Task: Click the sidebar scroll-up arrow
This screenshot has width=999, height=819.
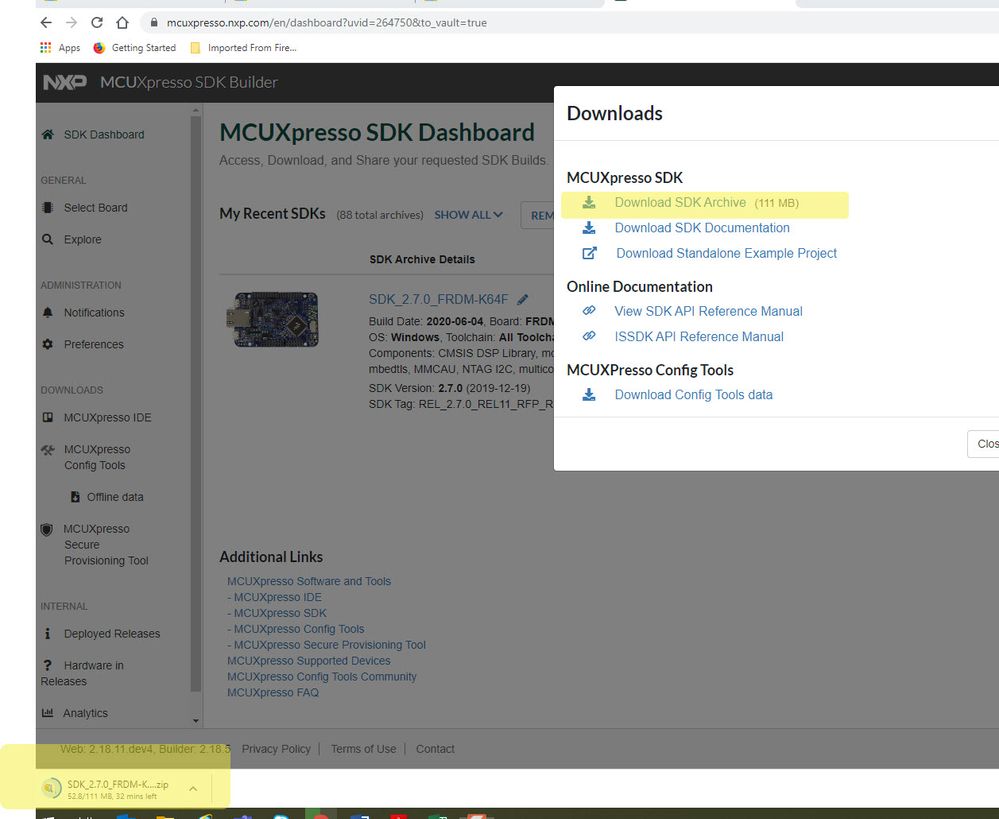Action: pyautogui.click(x=196, y=111)
